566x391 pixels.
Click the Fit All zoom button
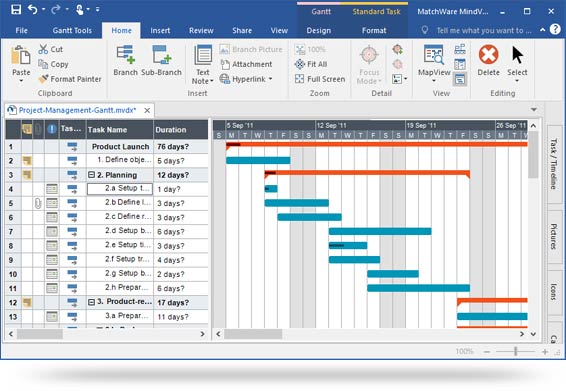coord(311,64)
